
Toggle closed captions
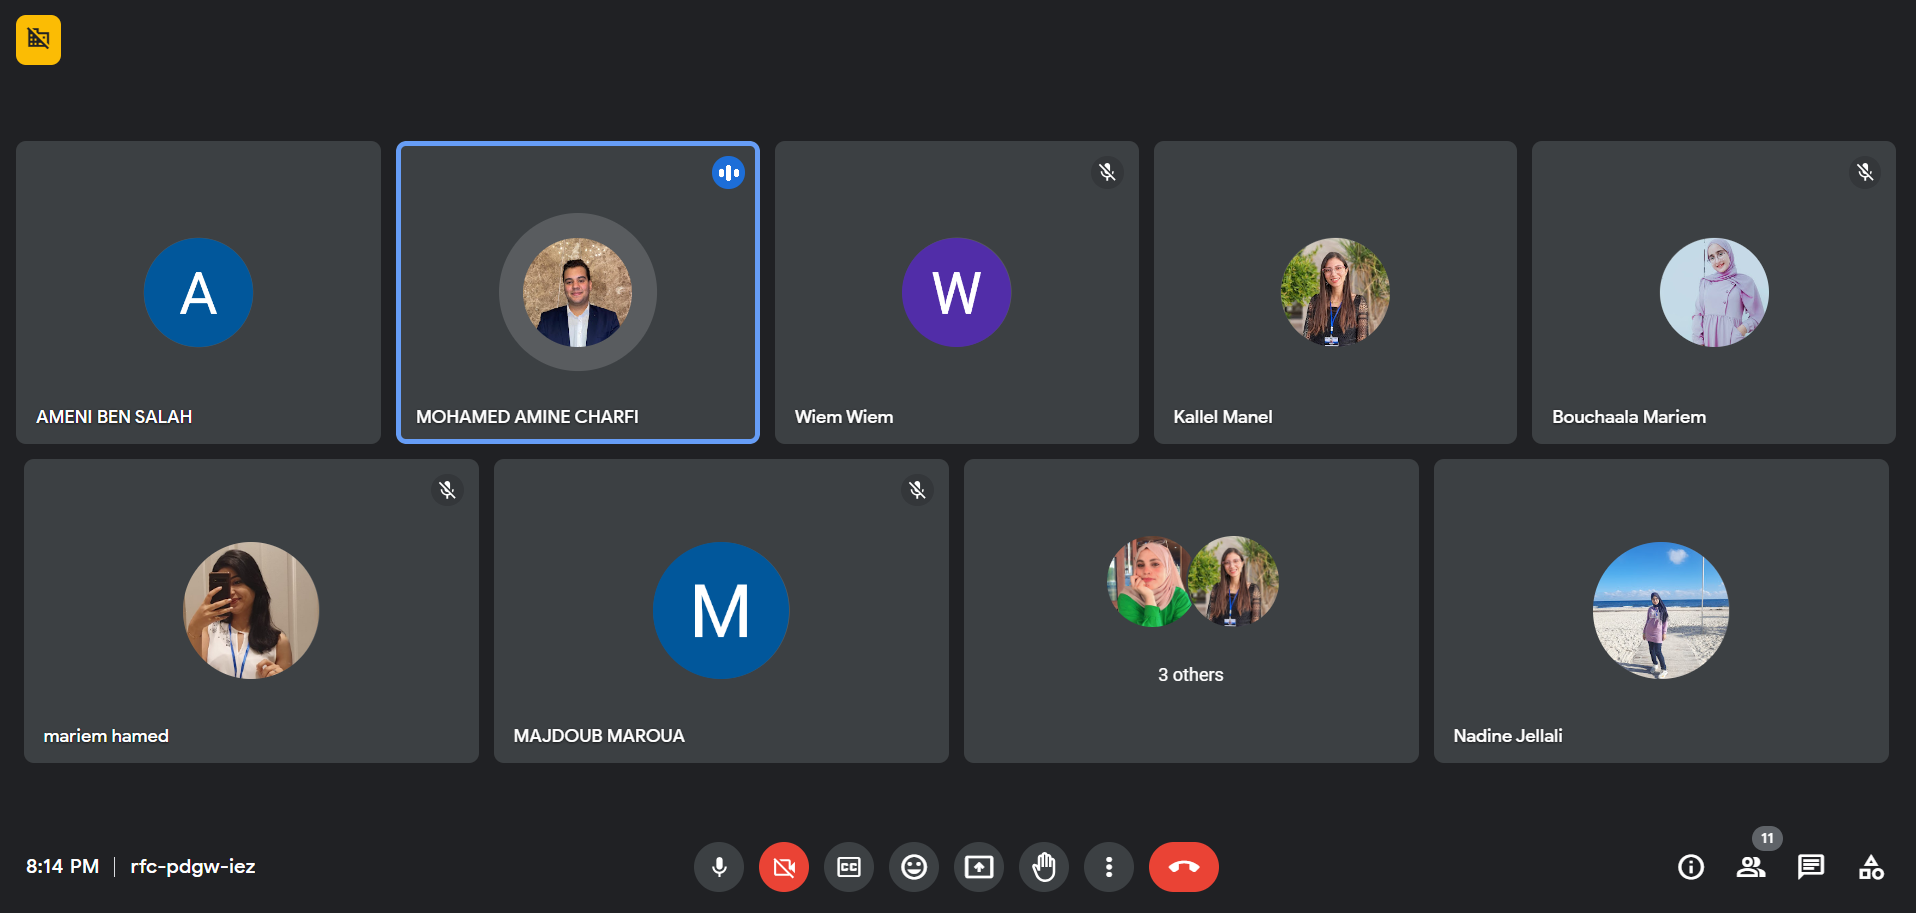point(849,867)
